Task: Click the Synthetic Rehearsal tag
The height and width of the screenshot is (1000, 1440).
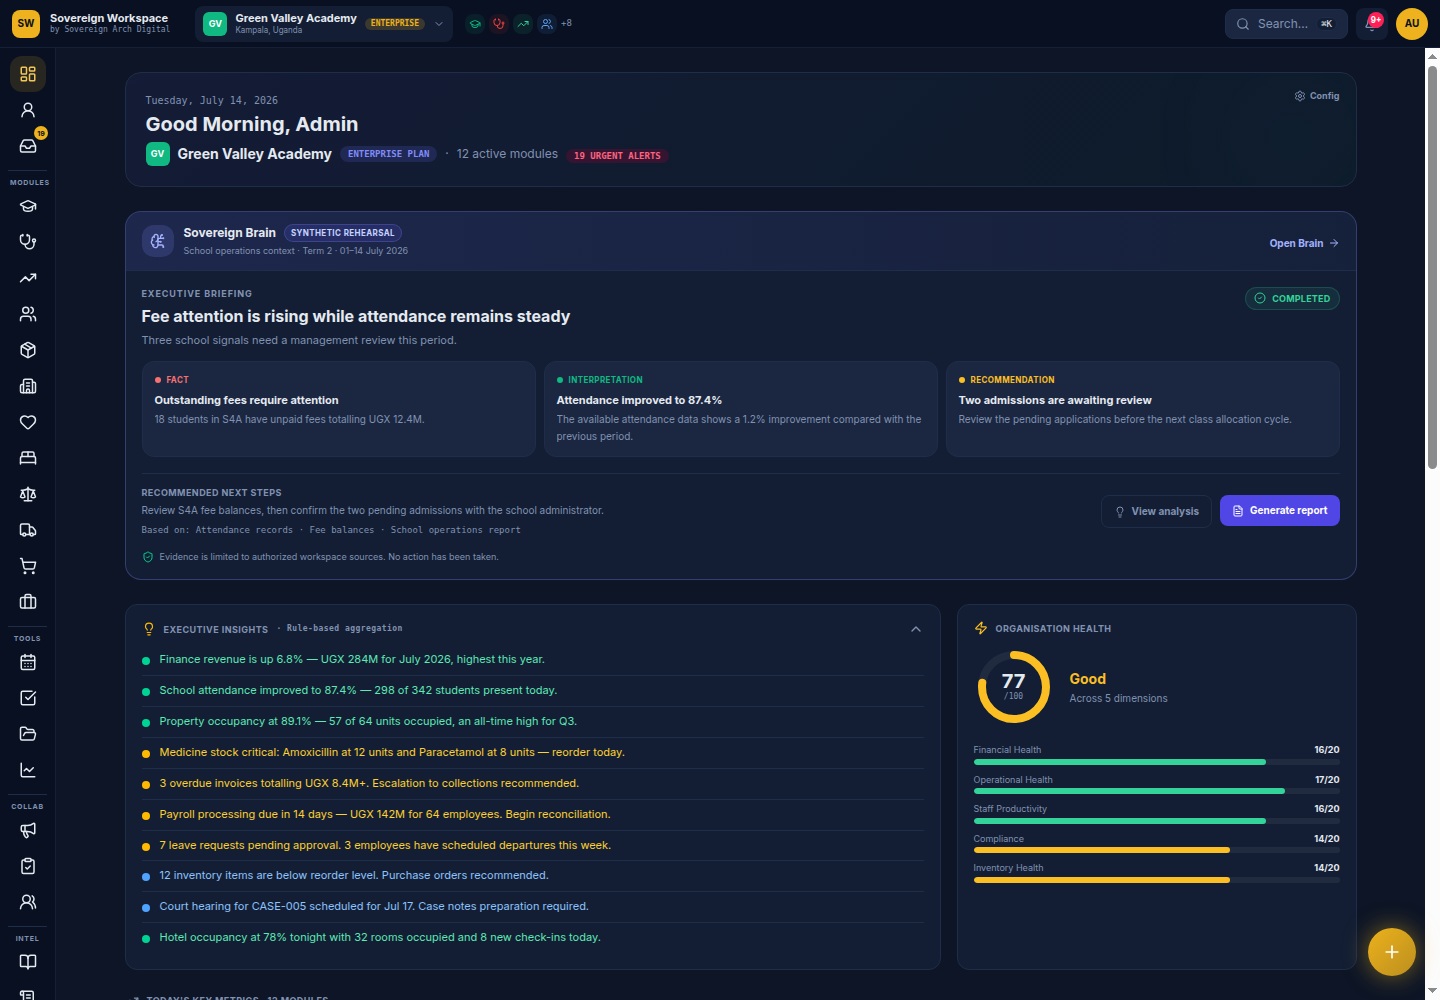Action: click(x=343, y=233)
